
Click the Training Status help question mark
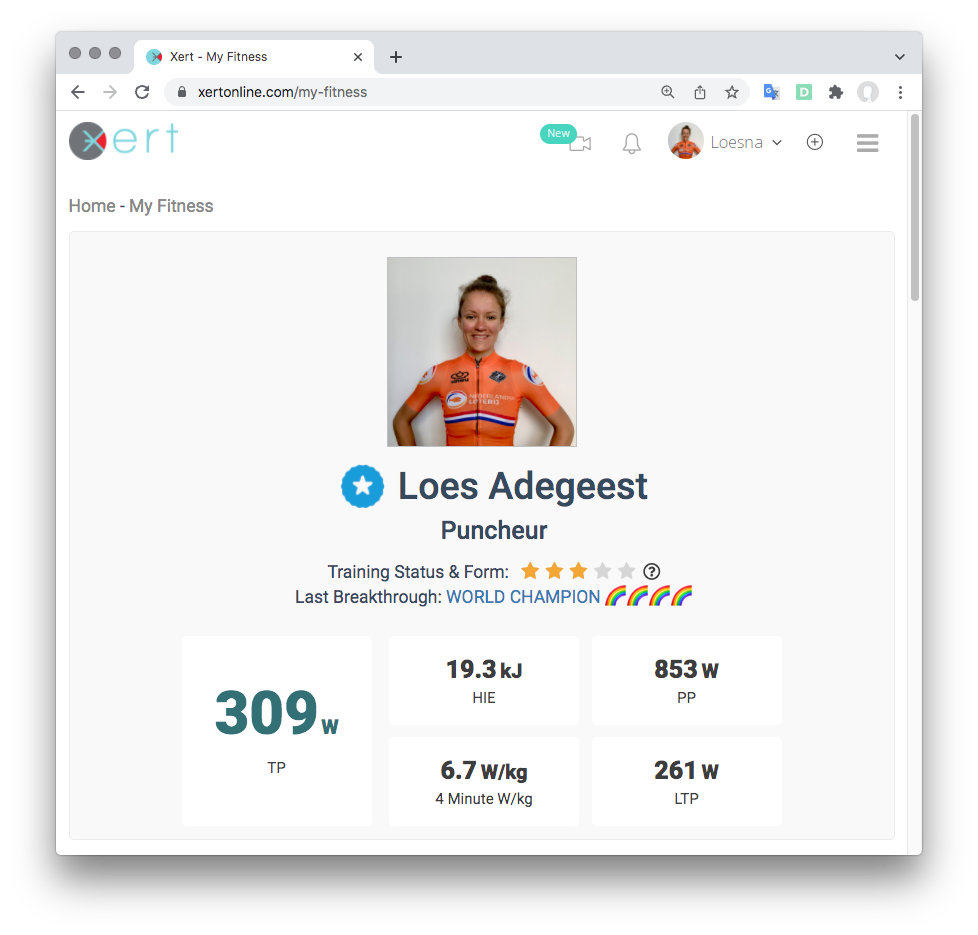pos(651,571)
